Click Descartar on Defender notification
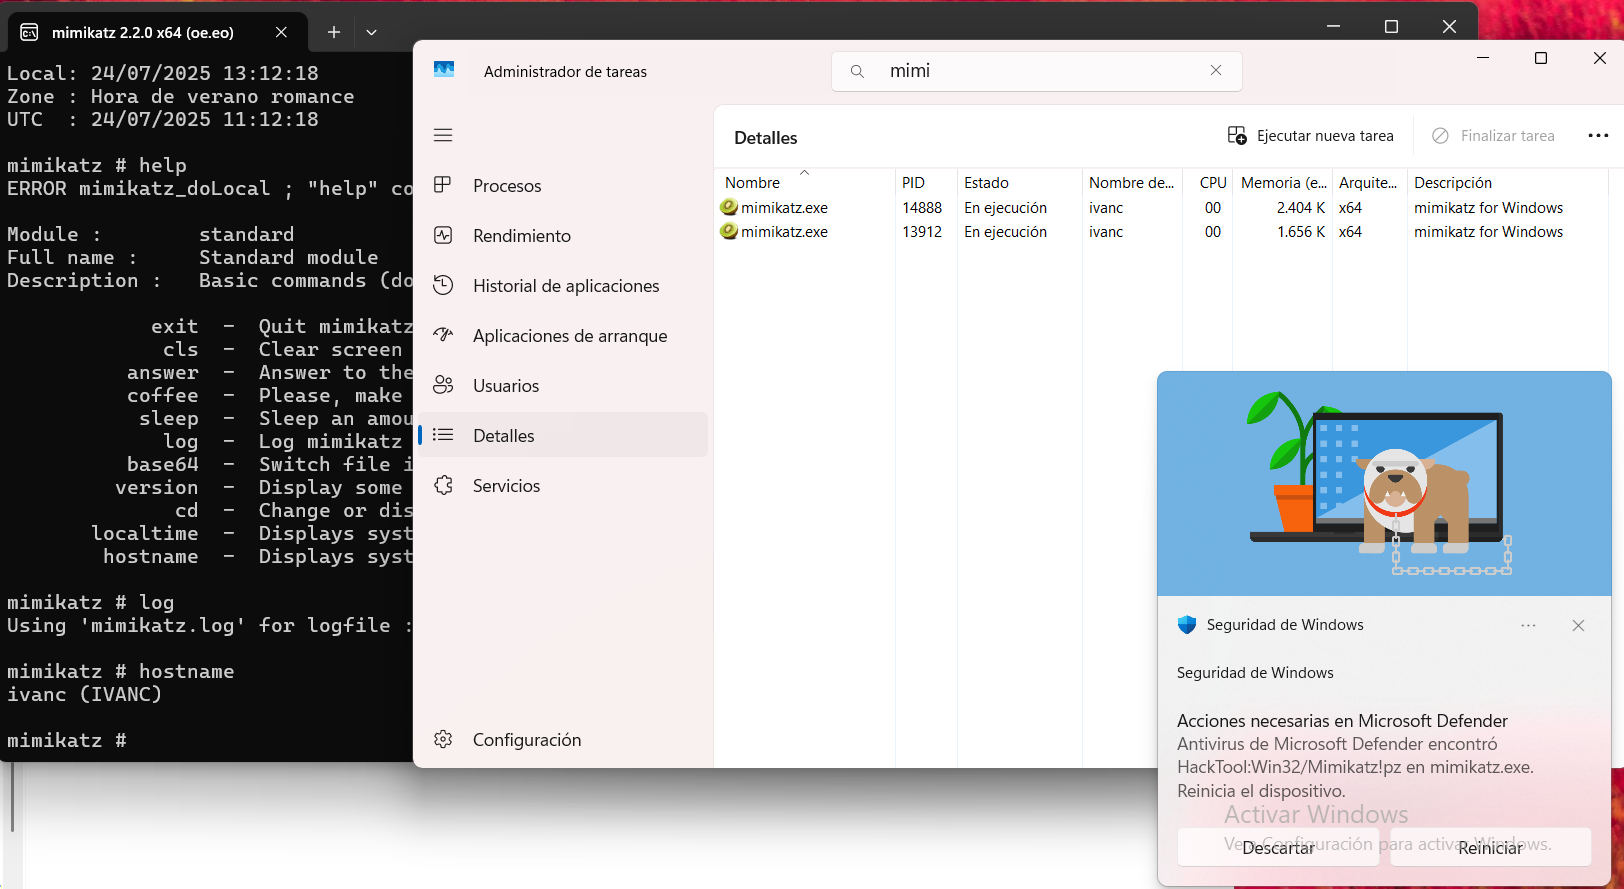Viewport: 1624px width, 889px height. coord(1278,847)
